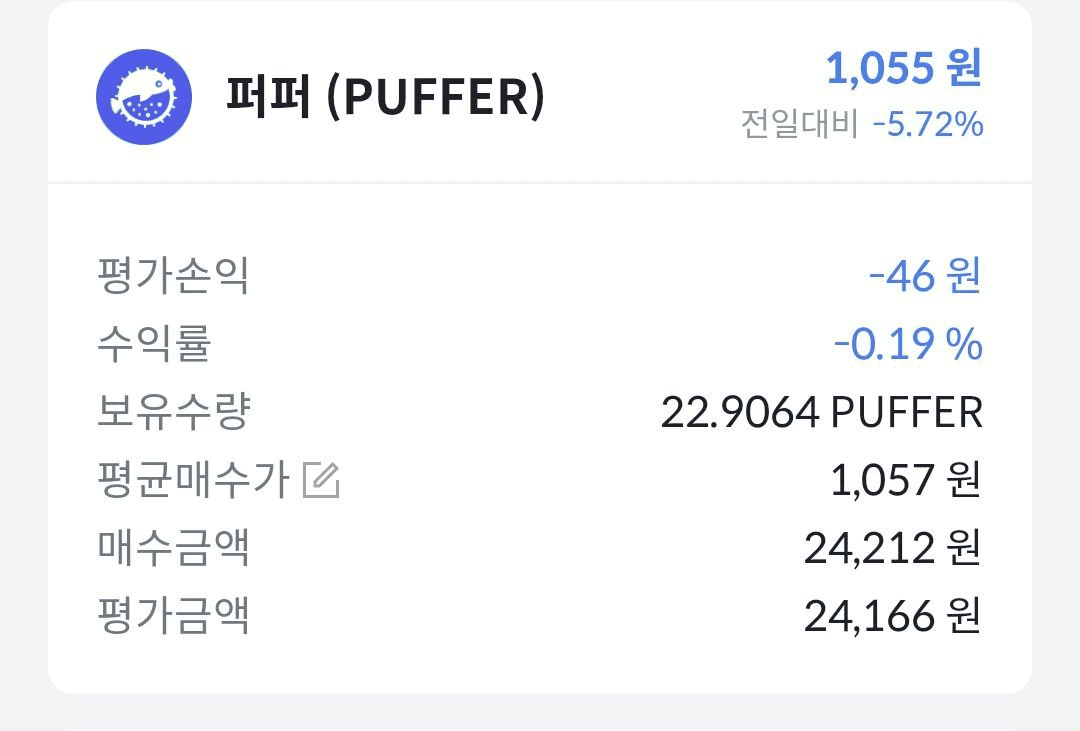Click the 전일대비 label text
The width and height of the screenshot is (1080, 731).
pos(800,125)
